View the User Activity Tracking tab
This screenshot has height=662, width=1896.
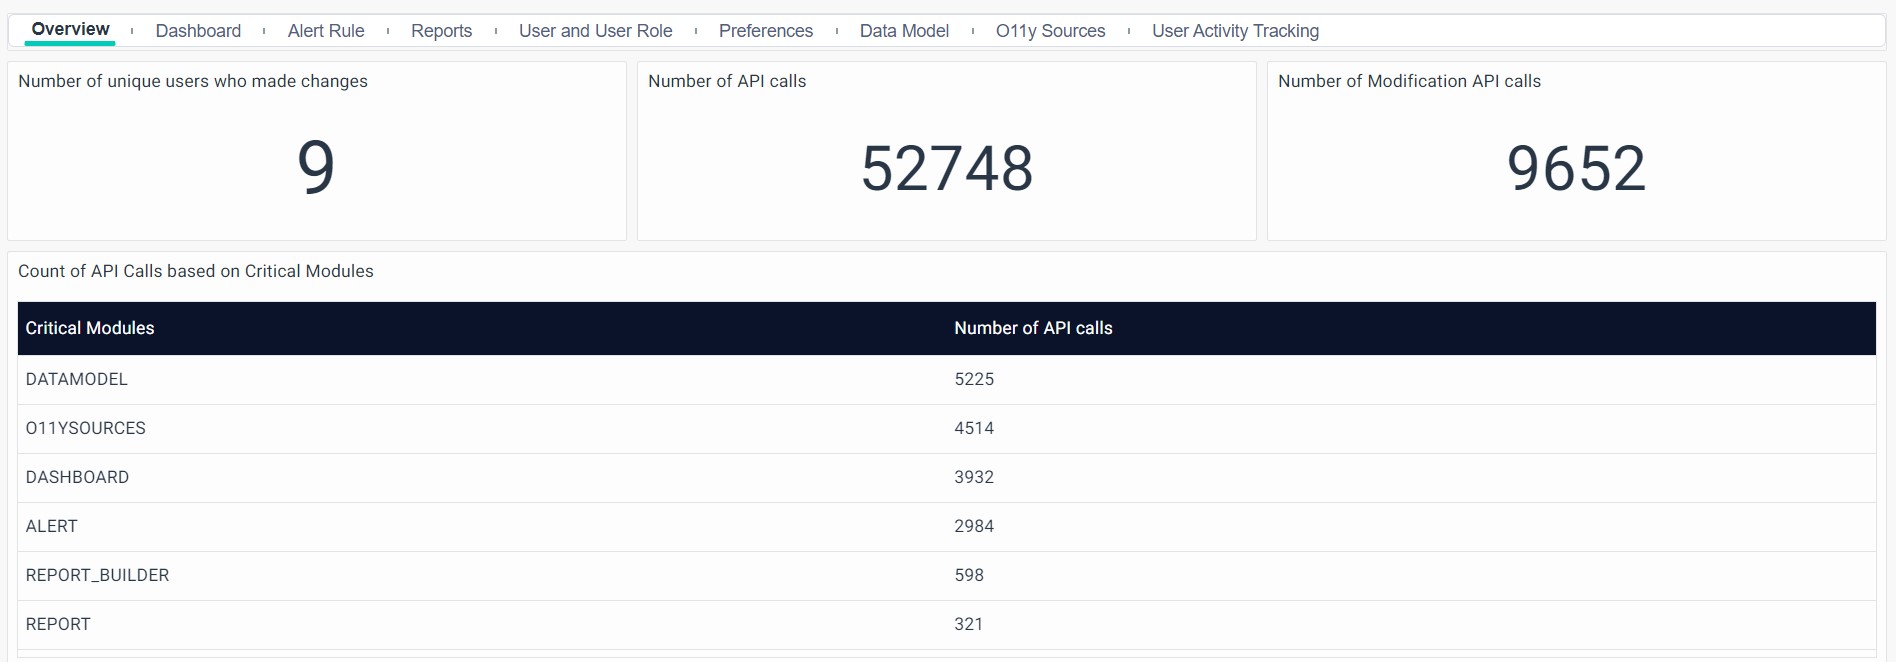coord(1235,31)
